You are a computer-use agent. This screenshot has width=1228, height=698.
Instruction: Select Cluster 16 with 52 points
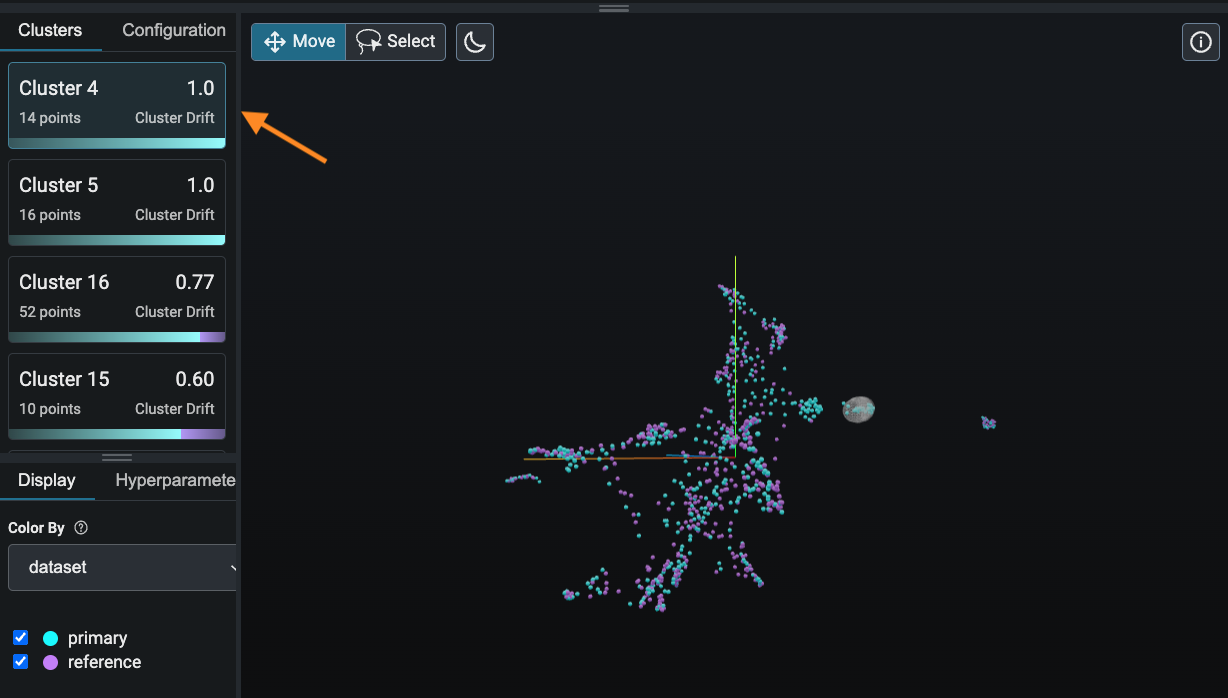click(x=117, y=297)
